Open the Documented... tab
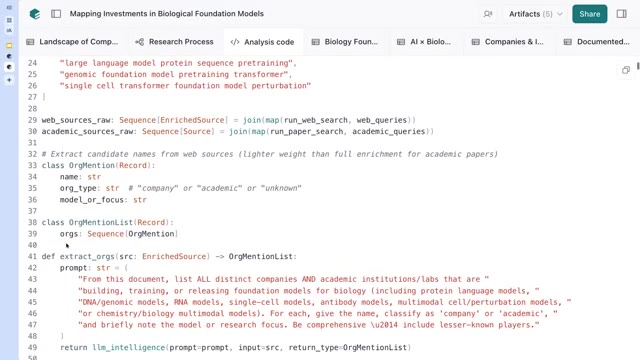 [x=596, y=42]
